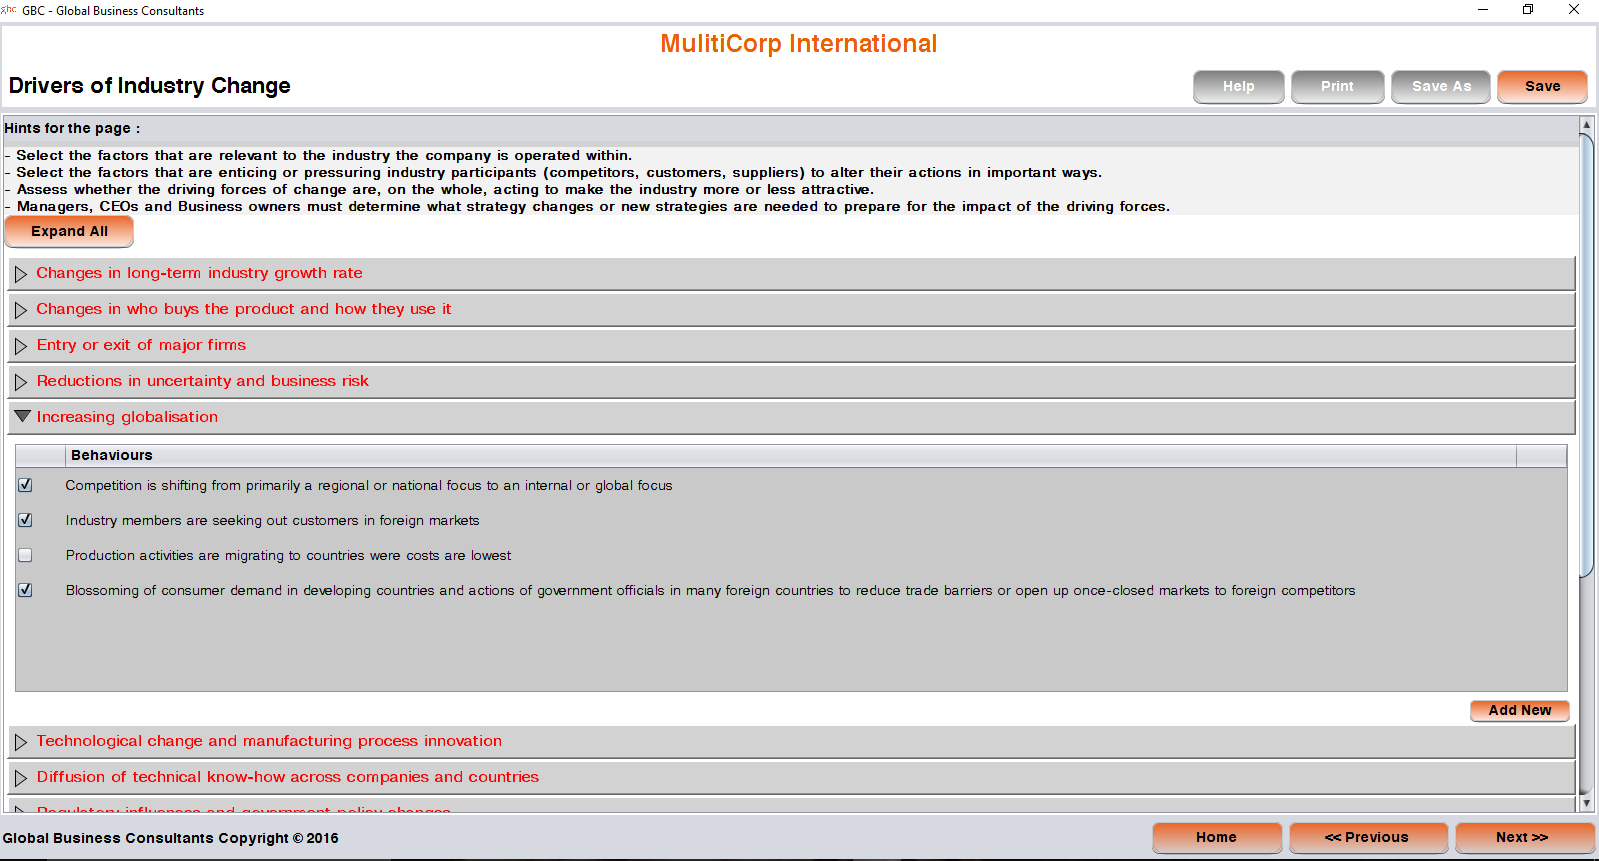
Task: Click Diffusion of technical know-how heading
Action: click(288, 777)
